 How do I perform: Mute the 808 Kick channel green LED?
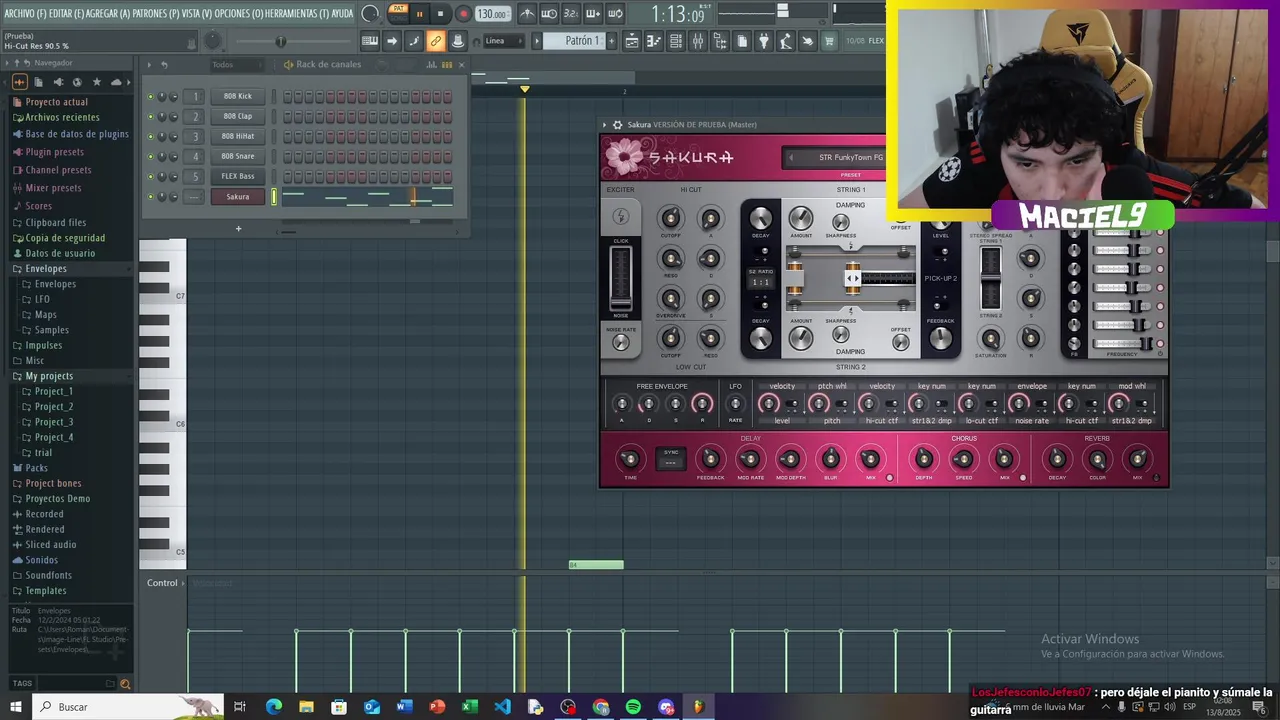point(150,97)
